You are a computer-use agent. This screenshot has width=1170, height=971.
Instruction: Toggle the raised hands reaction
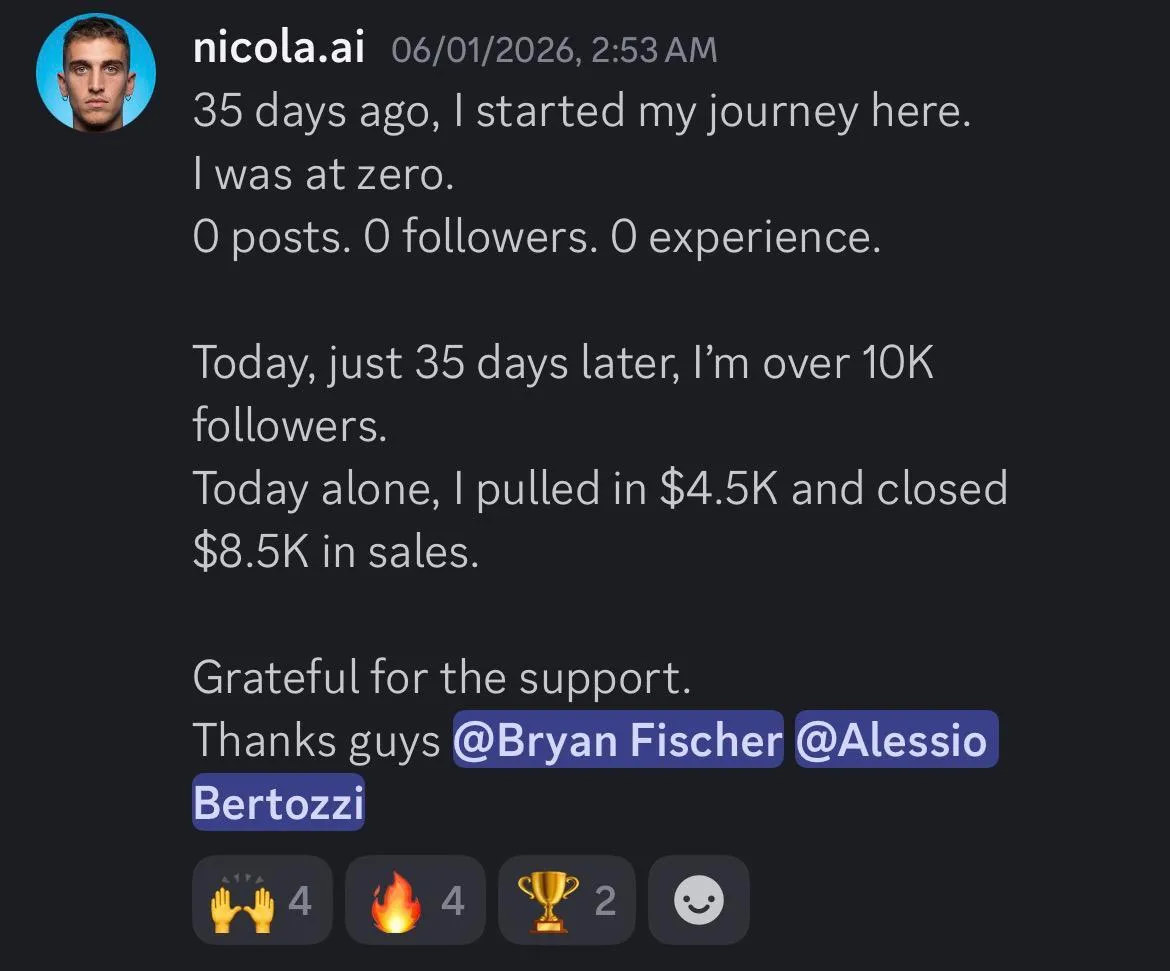click(262, 901)
